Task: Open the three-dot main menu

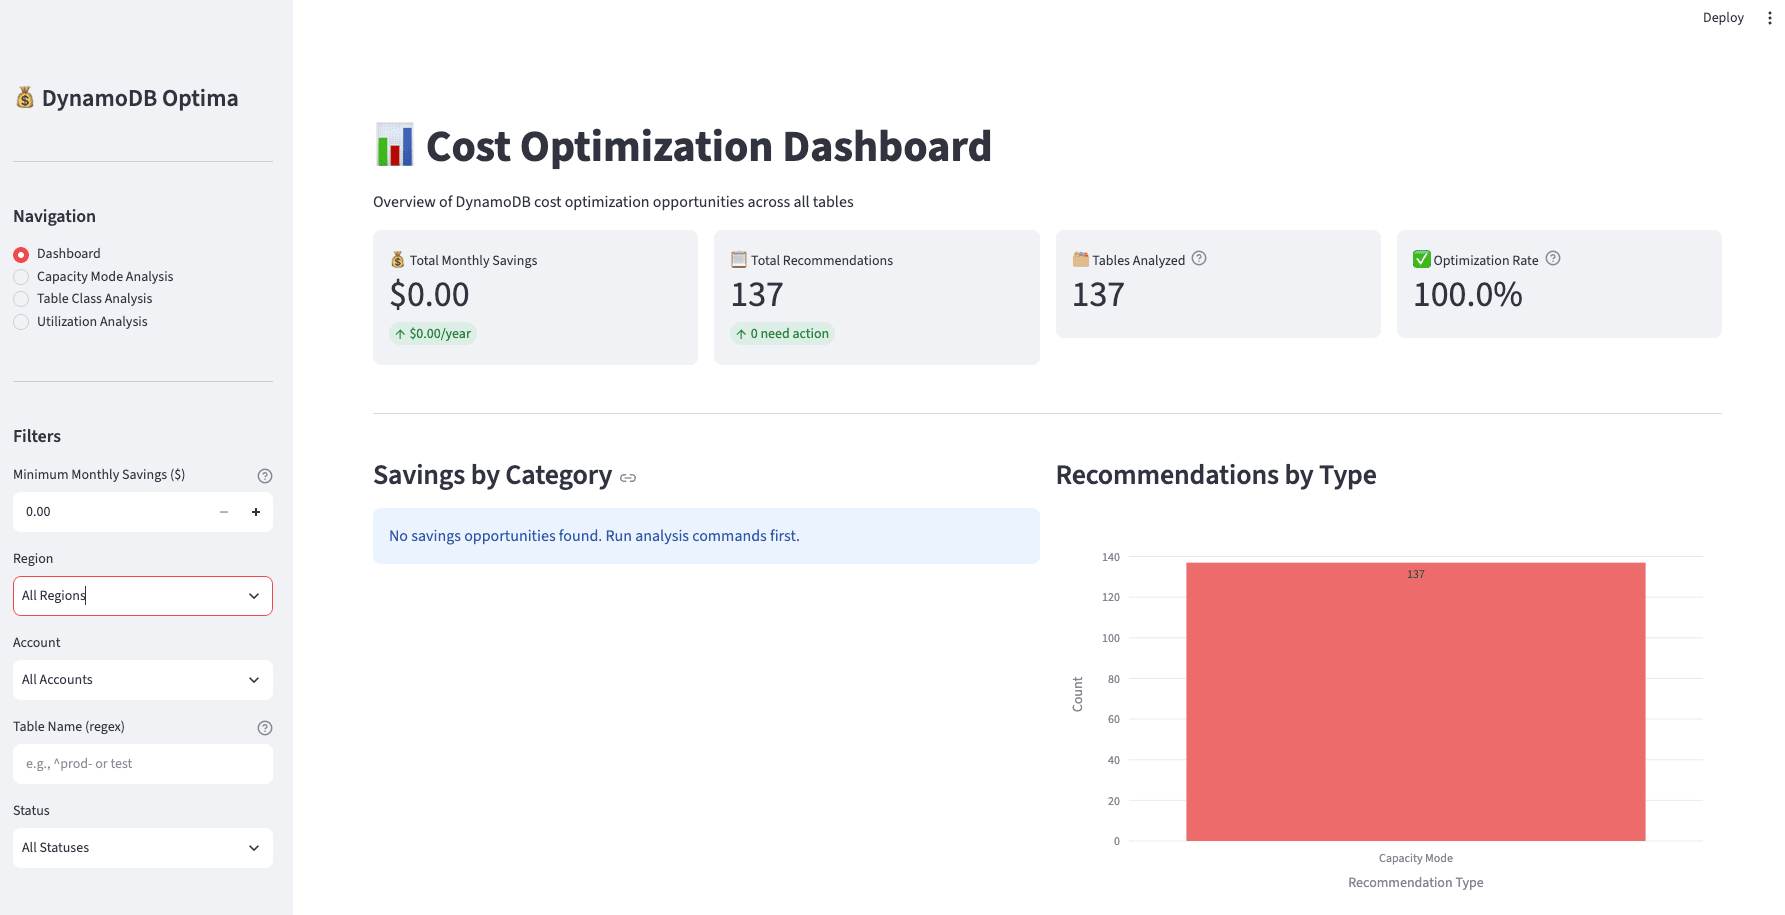Action: (1769, 18)
